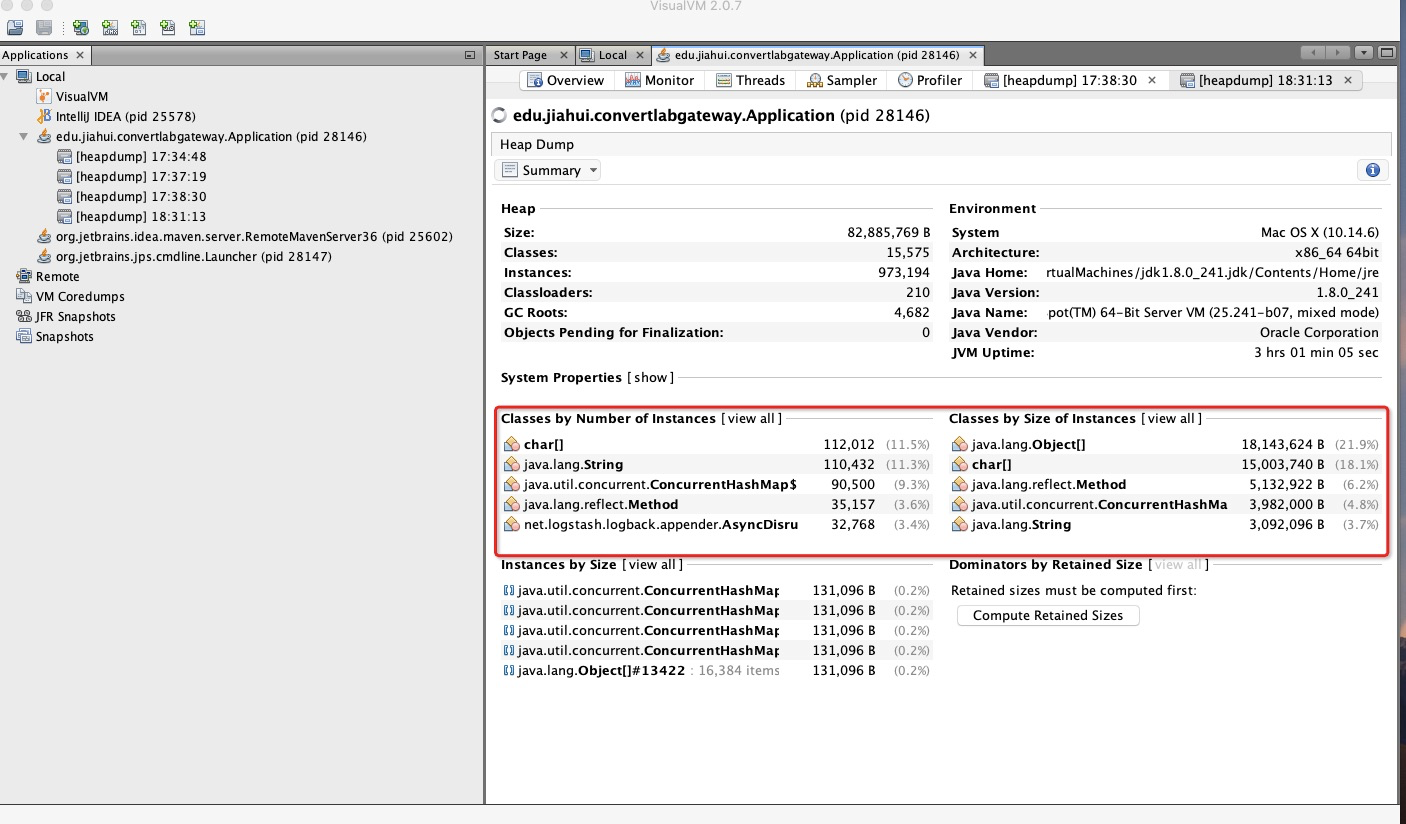Click the Add JMX Connection toolbar icon
1406x824 pixels.
110,27
